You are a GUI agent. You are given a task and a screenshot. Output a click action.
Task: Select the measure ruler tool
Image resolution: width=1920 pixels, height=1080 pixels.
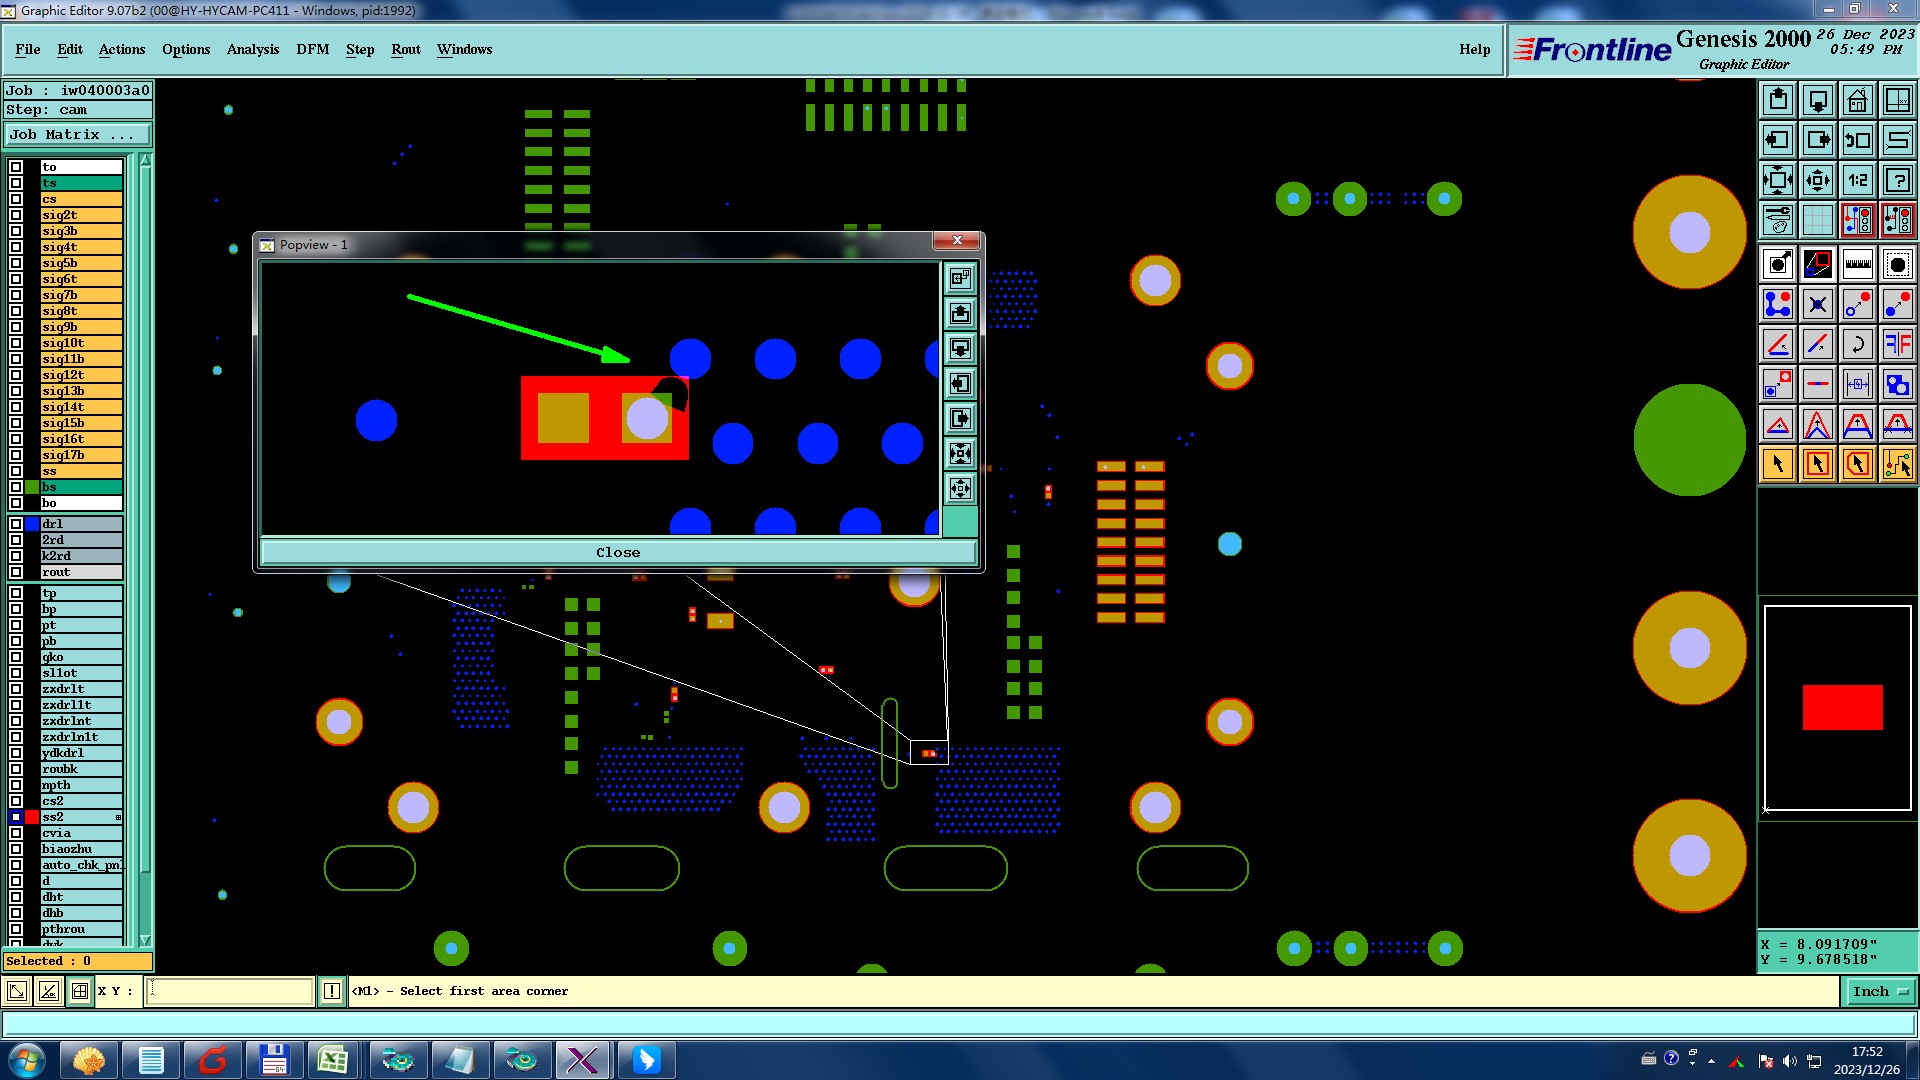click(1858, 264)
